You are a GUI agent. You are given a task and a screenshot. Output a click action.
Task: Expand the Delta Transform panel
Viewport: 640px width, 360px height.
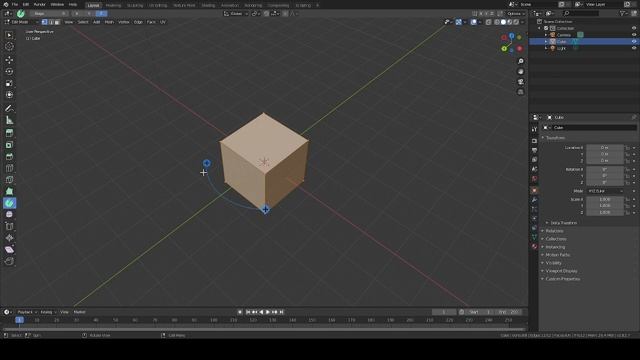tap(564, 223)
